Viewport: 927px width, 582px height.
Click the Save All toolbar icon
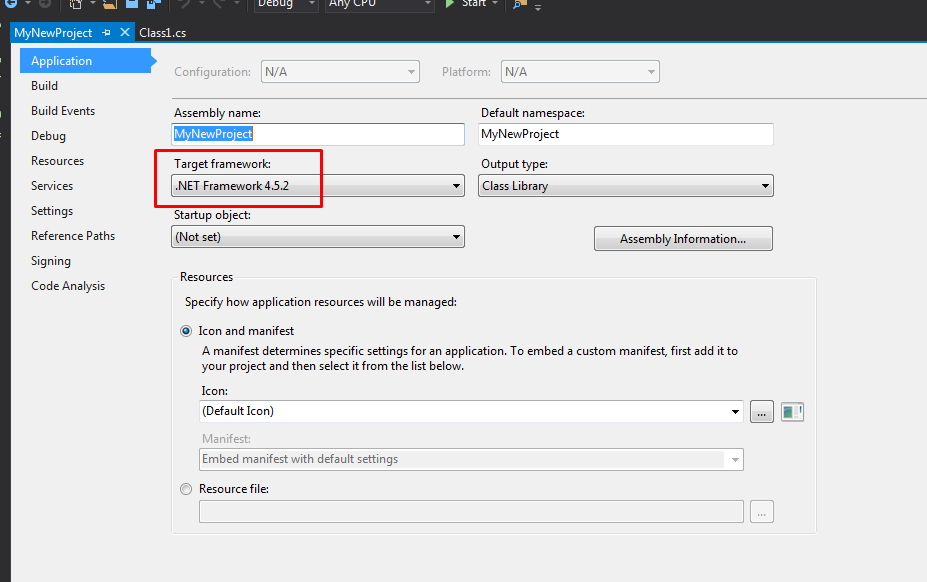(154, 4)
